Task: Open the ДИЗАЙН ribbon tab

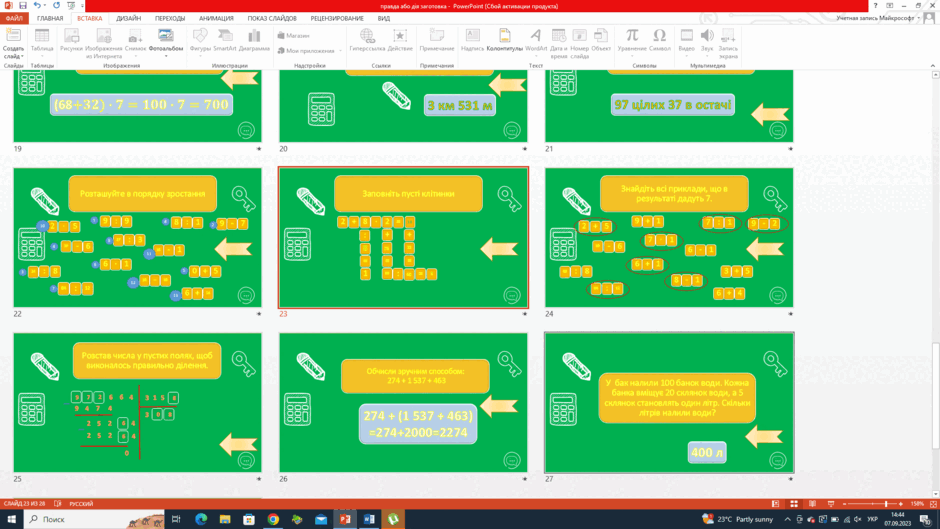Action: (128, 19)
